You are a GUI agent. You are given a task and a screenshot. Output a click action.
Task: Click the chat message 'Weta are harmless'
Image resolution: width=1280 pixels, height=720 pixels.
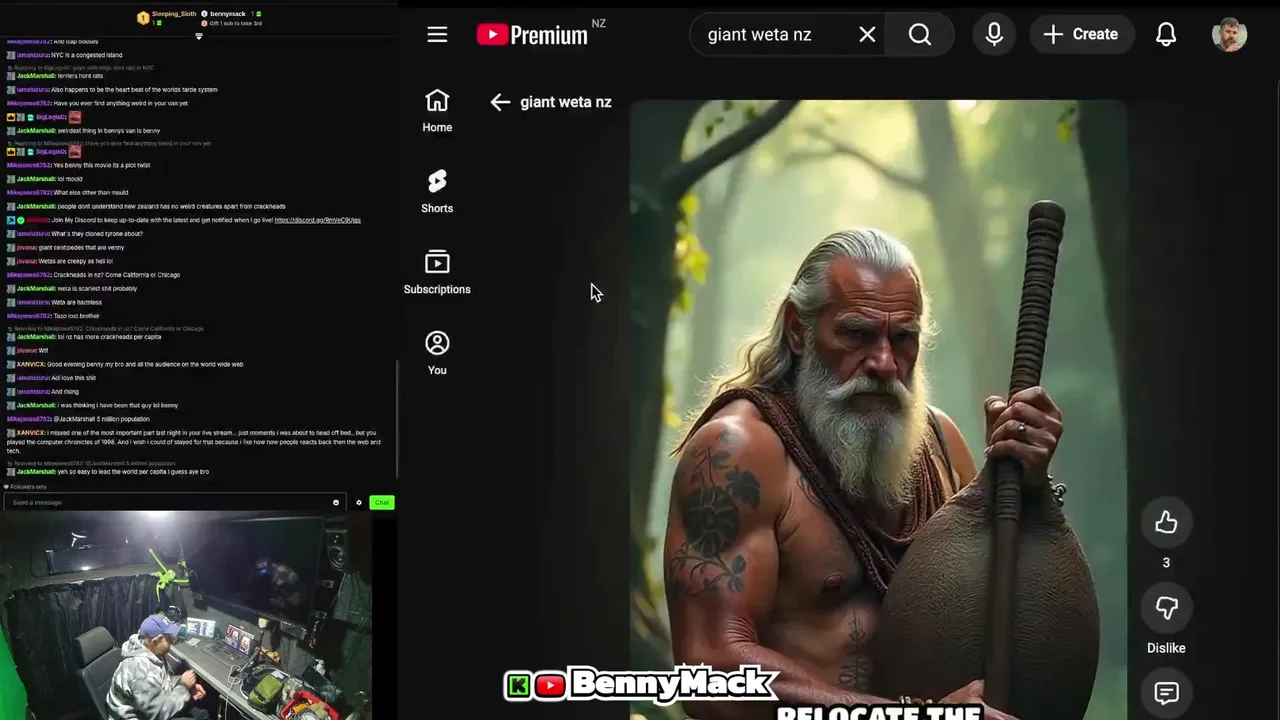tap(76, 302)
